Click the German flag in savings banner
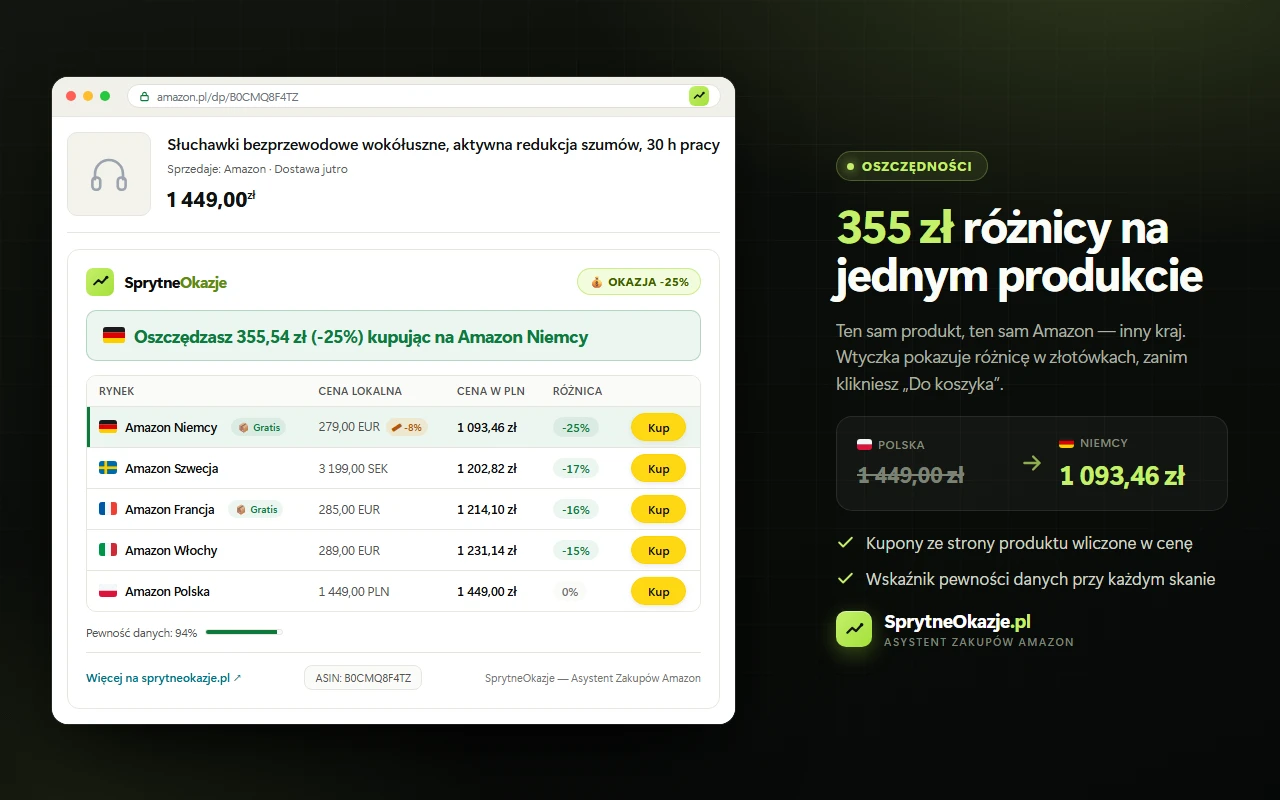Screen dimensions: 1280x800 tap(114, 336)
